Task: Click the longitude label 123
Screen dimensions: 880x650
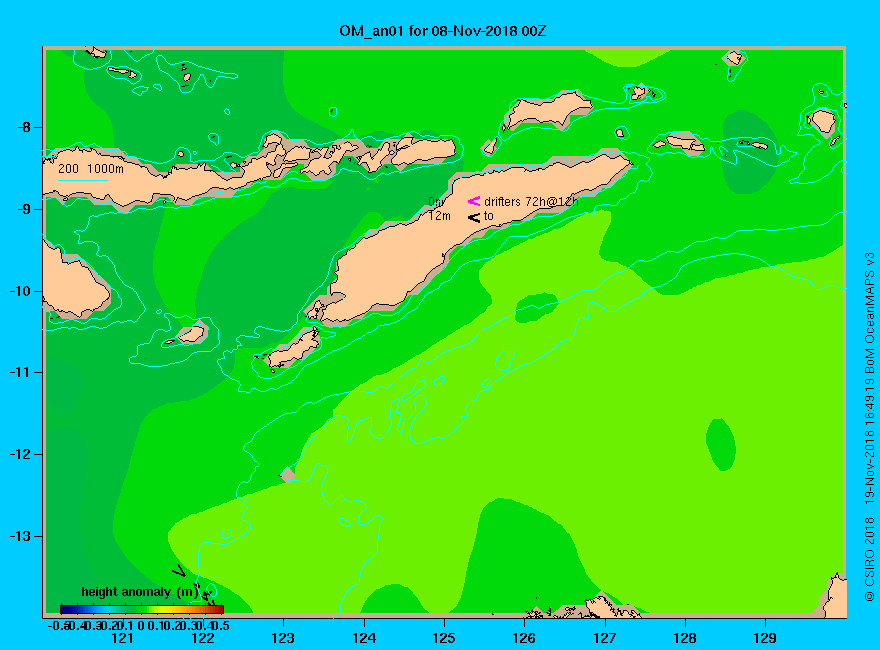Action: [283, 638]
